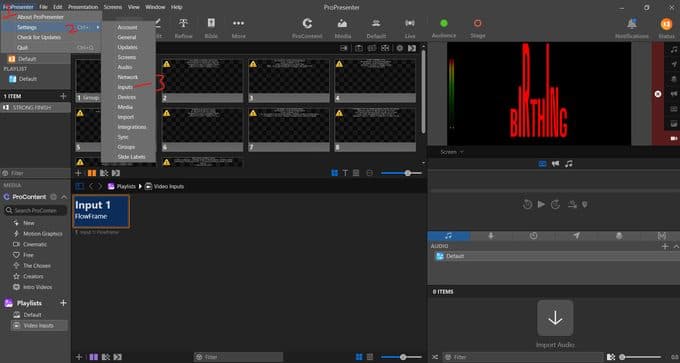Select the announcements transport control button

[x=556, y=164]
